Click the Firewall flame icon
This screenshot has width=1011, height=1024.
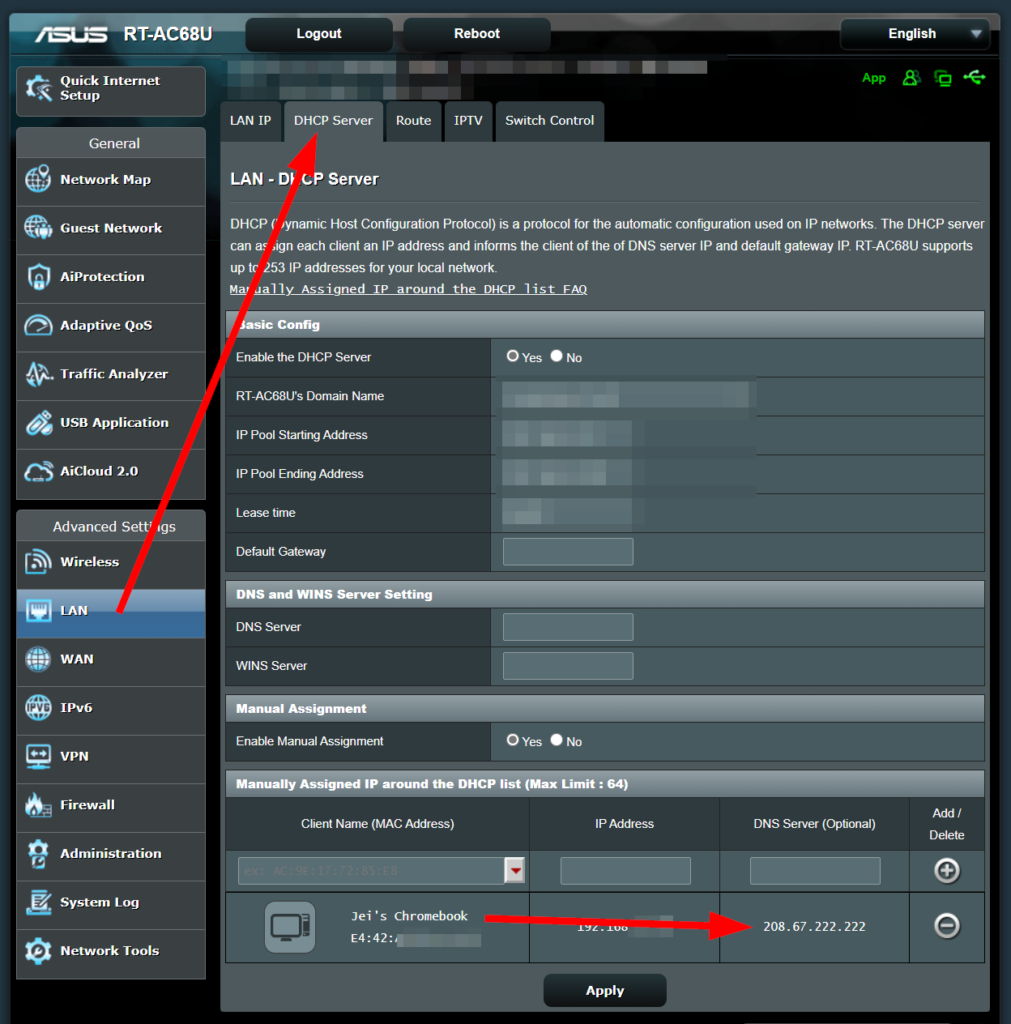39,805
